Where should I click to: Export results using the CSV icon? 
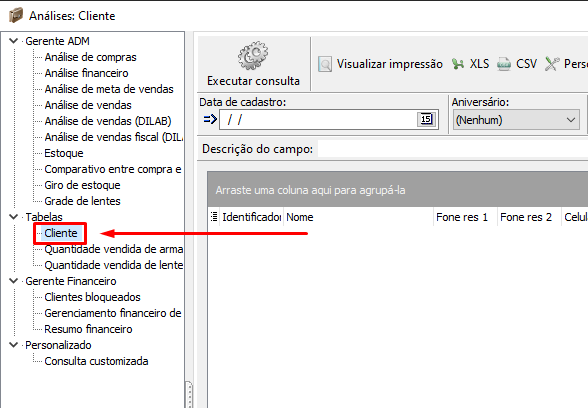click(x=504, y=64)
